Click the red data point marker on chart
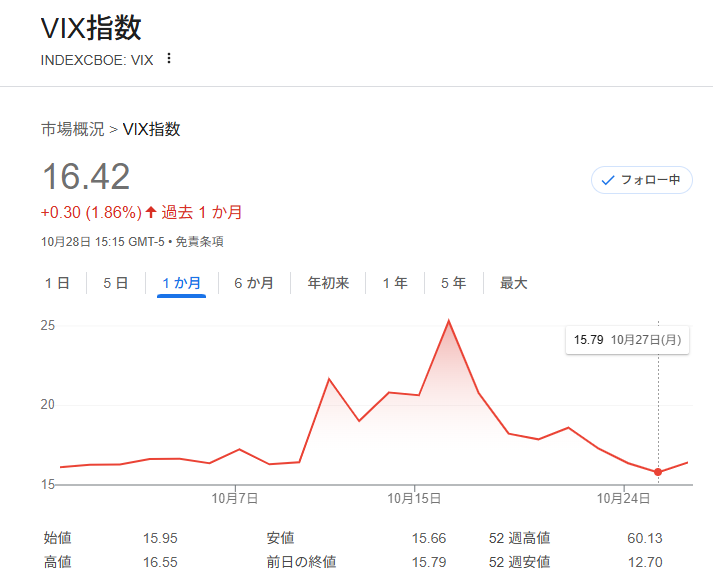 (658, 472)
